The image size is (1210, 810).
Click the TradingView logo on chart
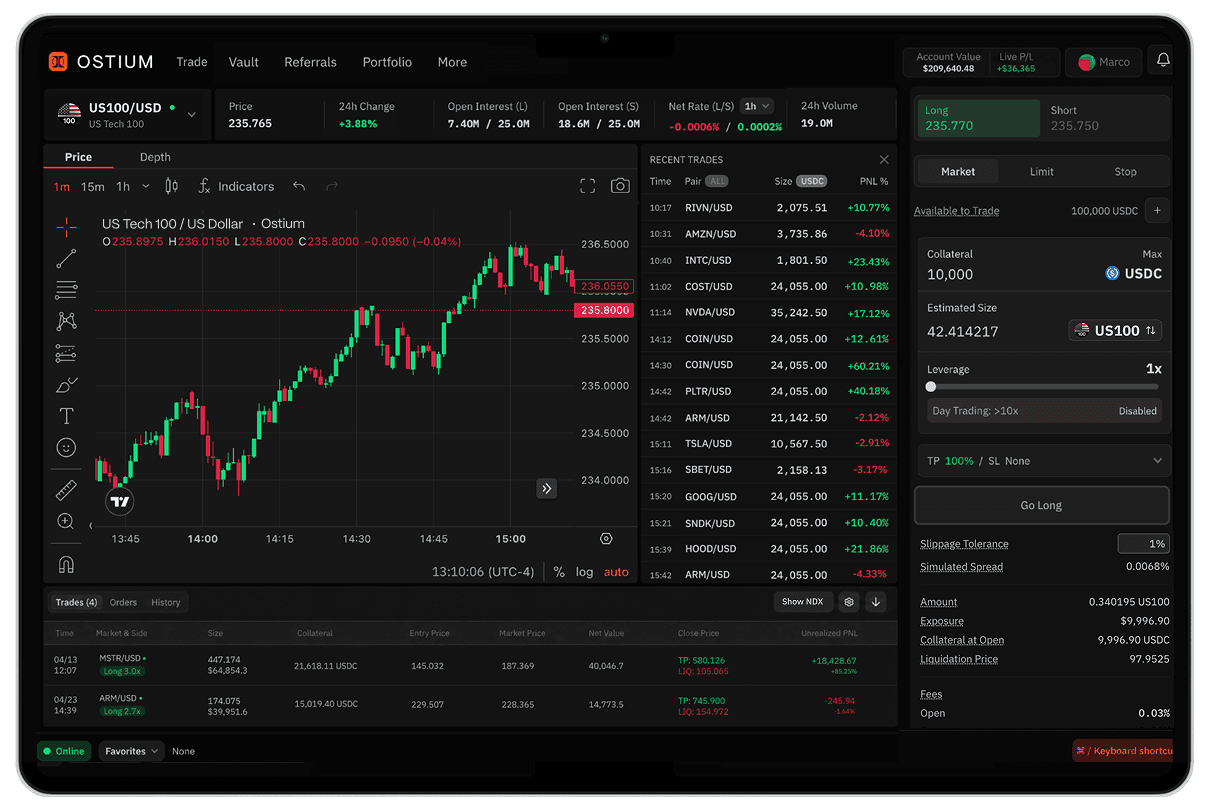click(x=120, y=502)
